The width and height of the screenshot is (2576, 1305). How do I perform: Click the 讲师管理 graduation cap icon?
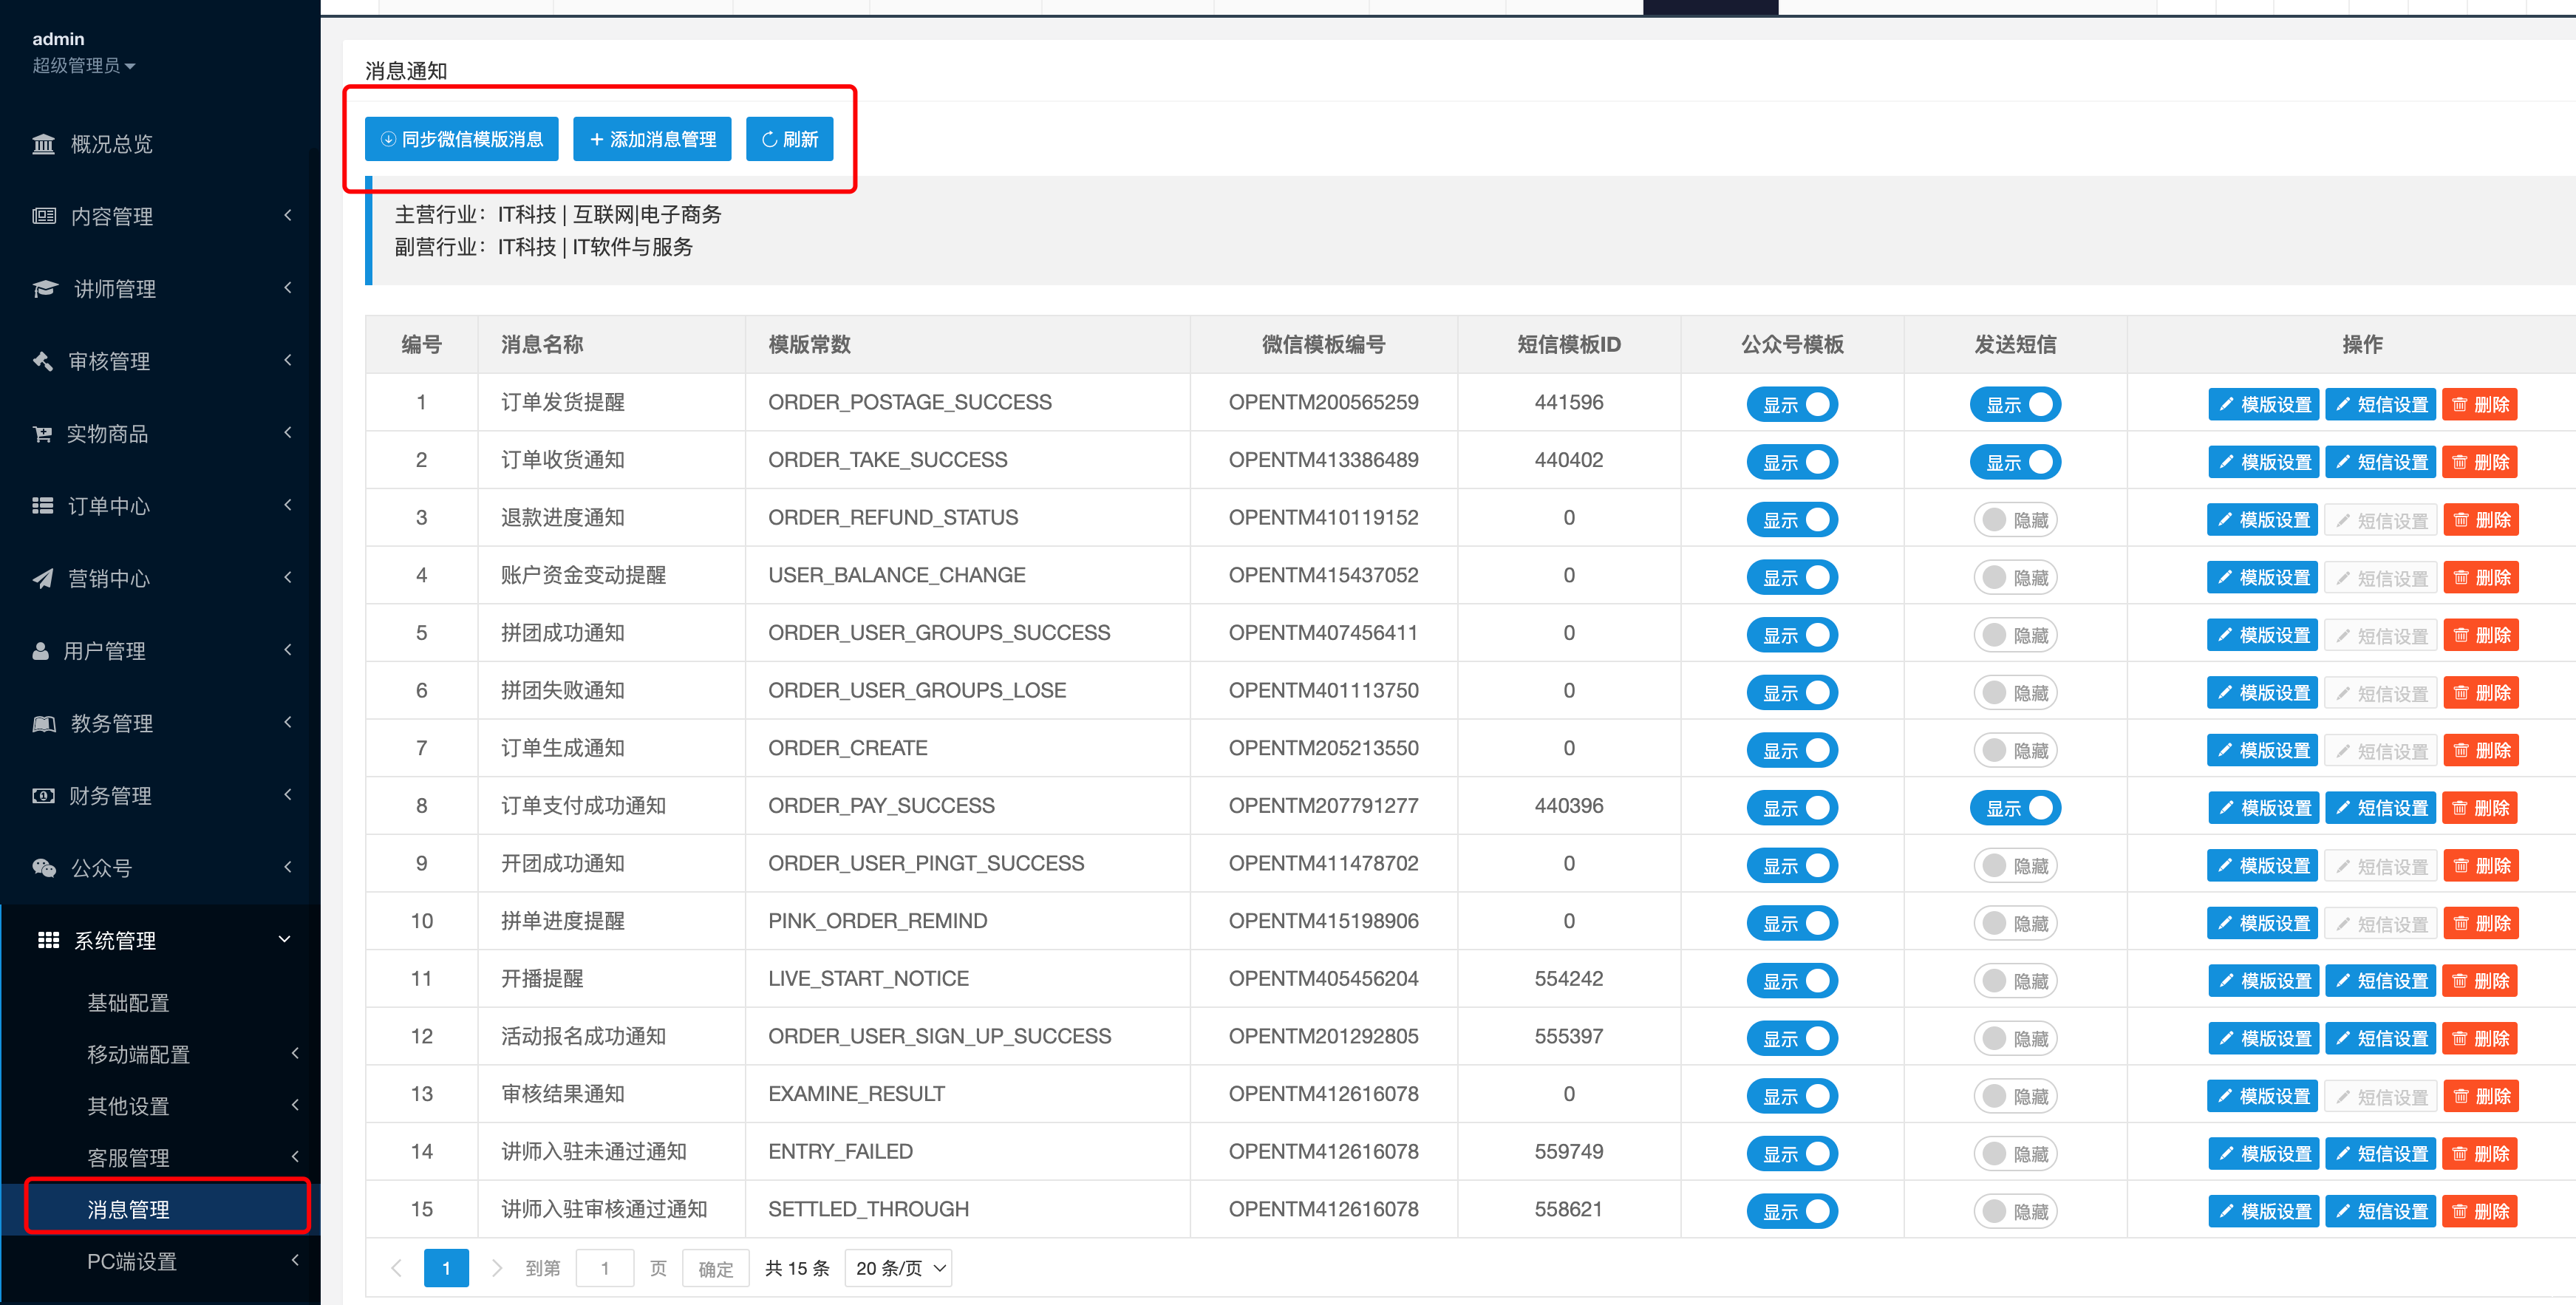45,289
